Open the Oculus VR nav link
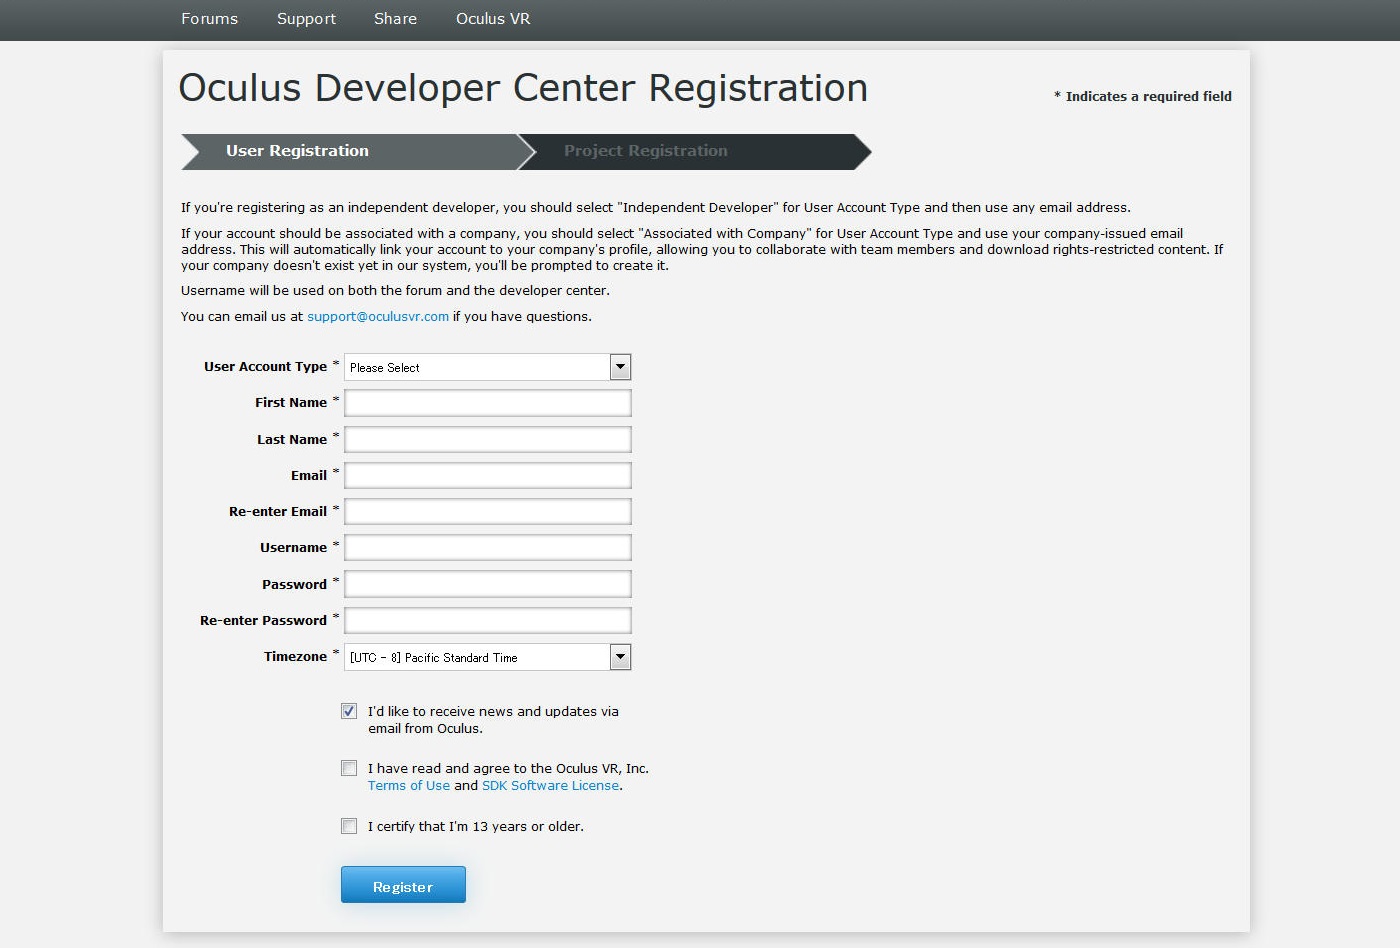The width and height of the screenshot is (1400, 948). [493, 18]
